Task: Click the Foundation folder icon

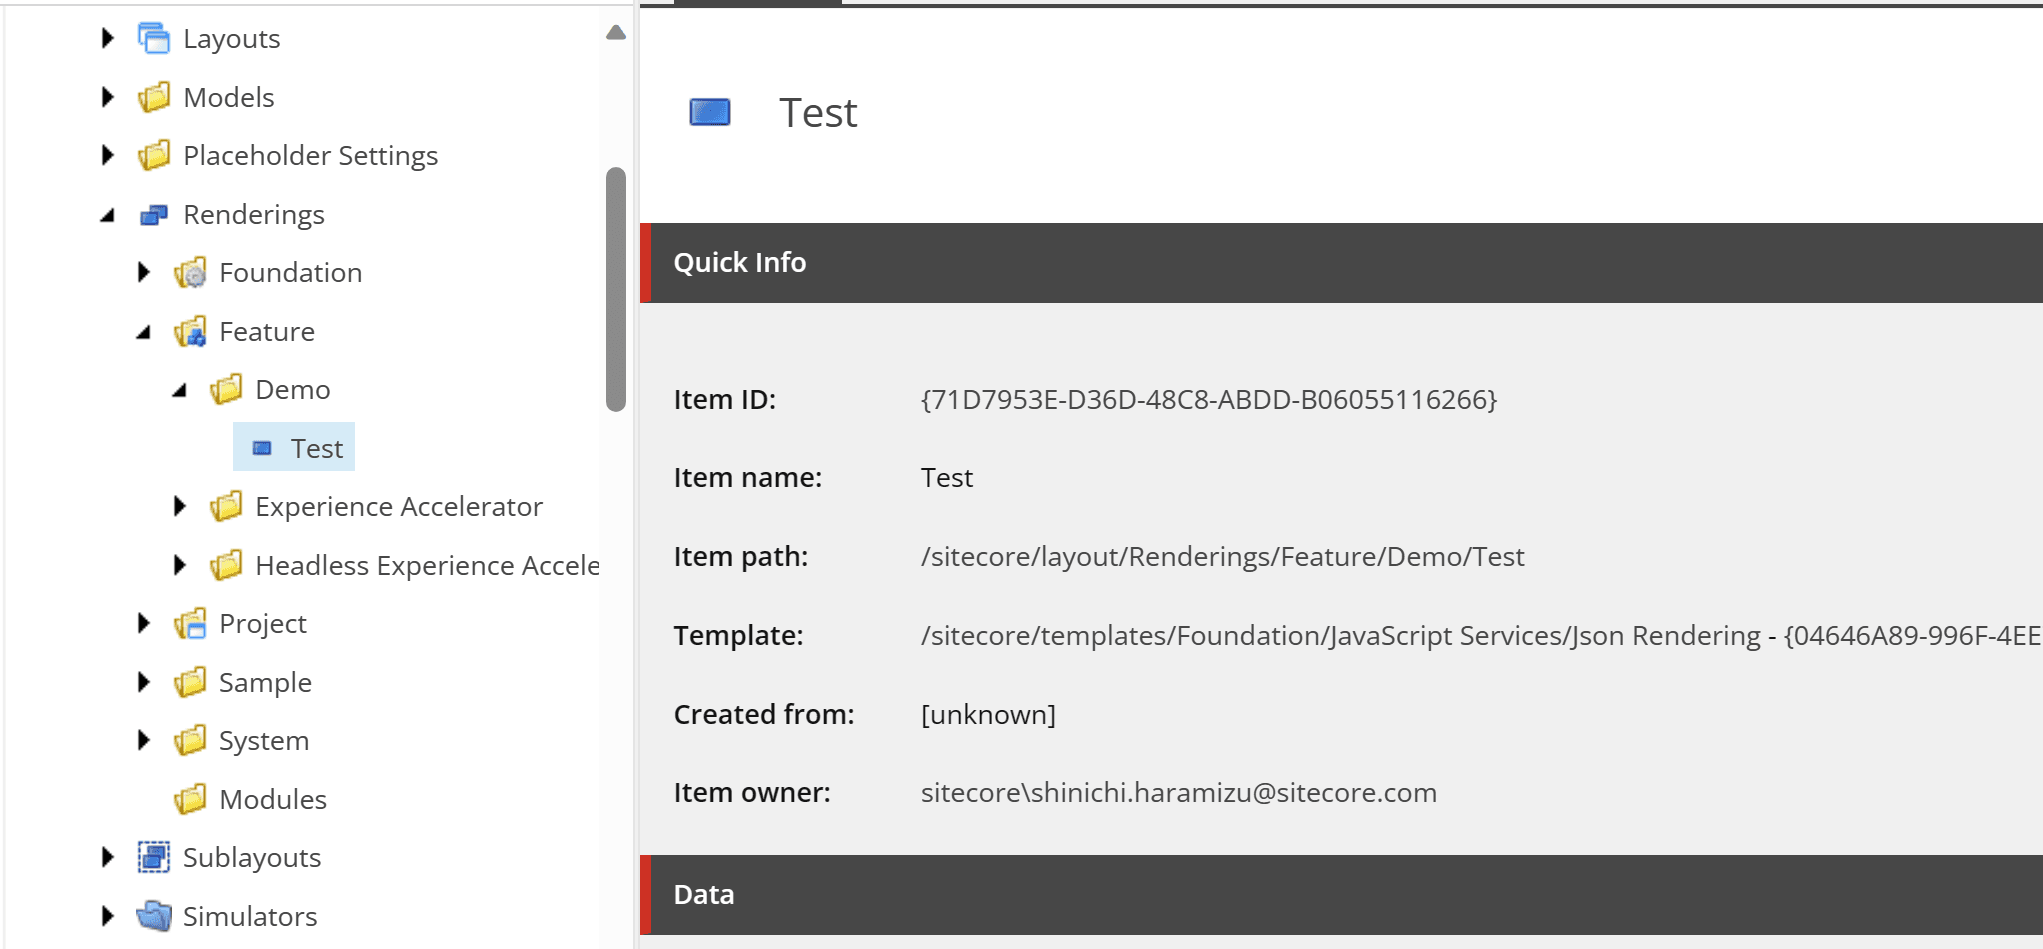Action: pos(190,273)
